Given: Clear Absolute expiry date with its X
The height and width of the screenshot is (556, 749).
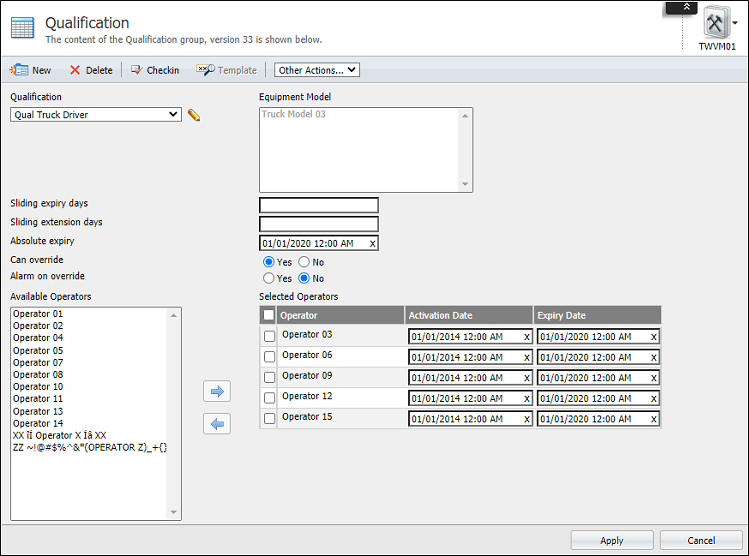Looking at the screenshot, I should click(373, 244).
